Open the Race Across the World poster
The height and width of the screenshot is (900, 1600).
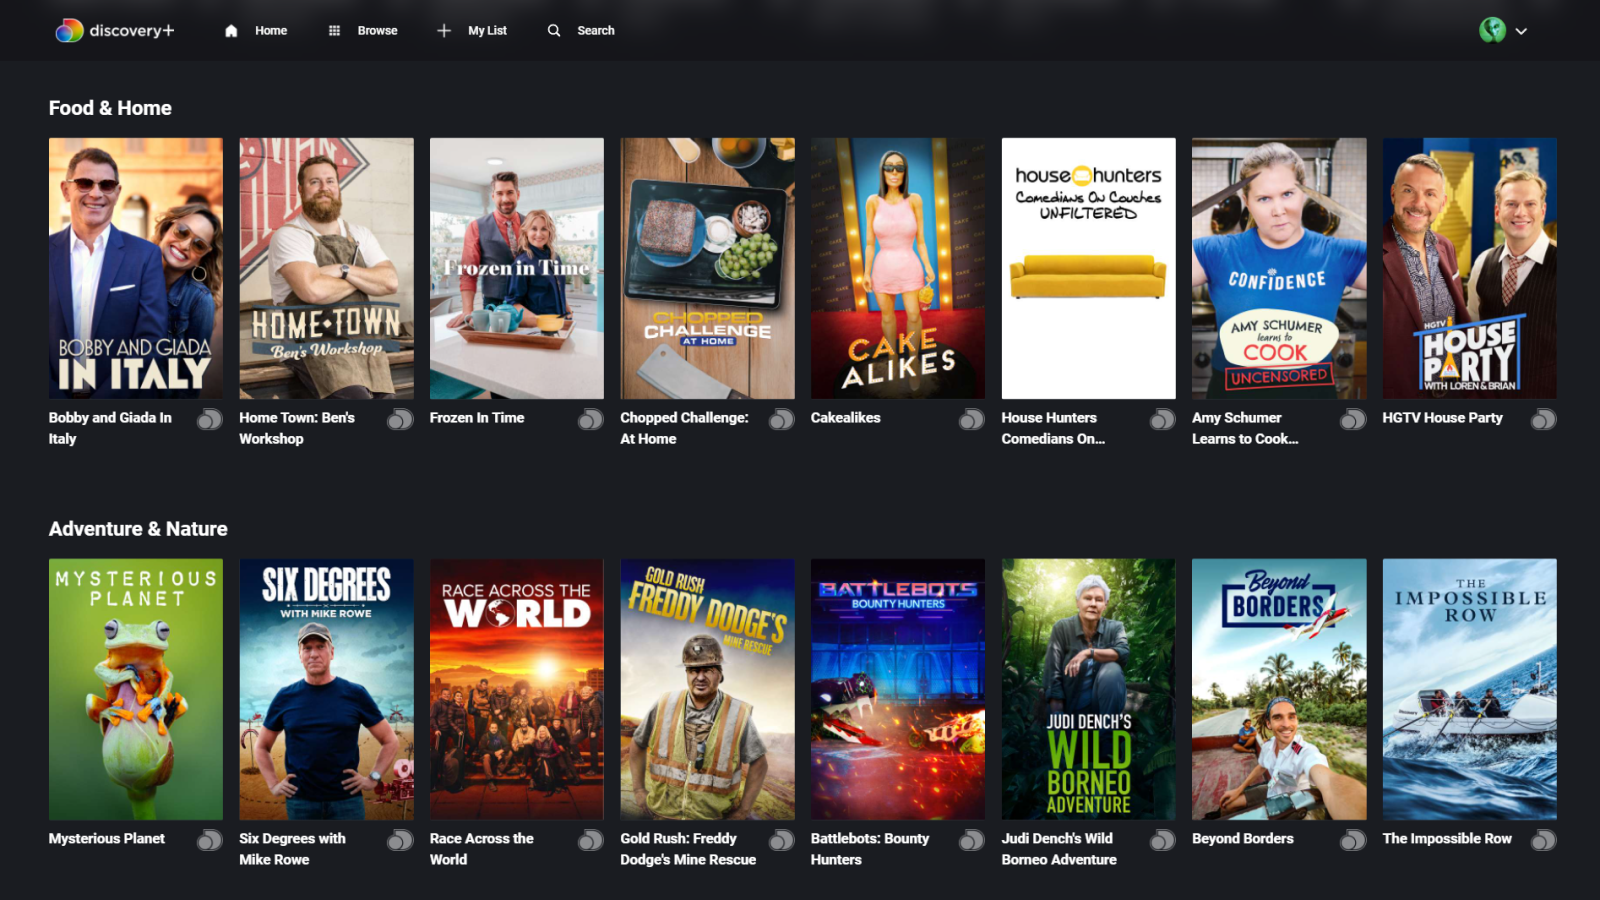click(x=517, y=689)
